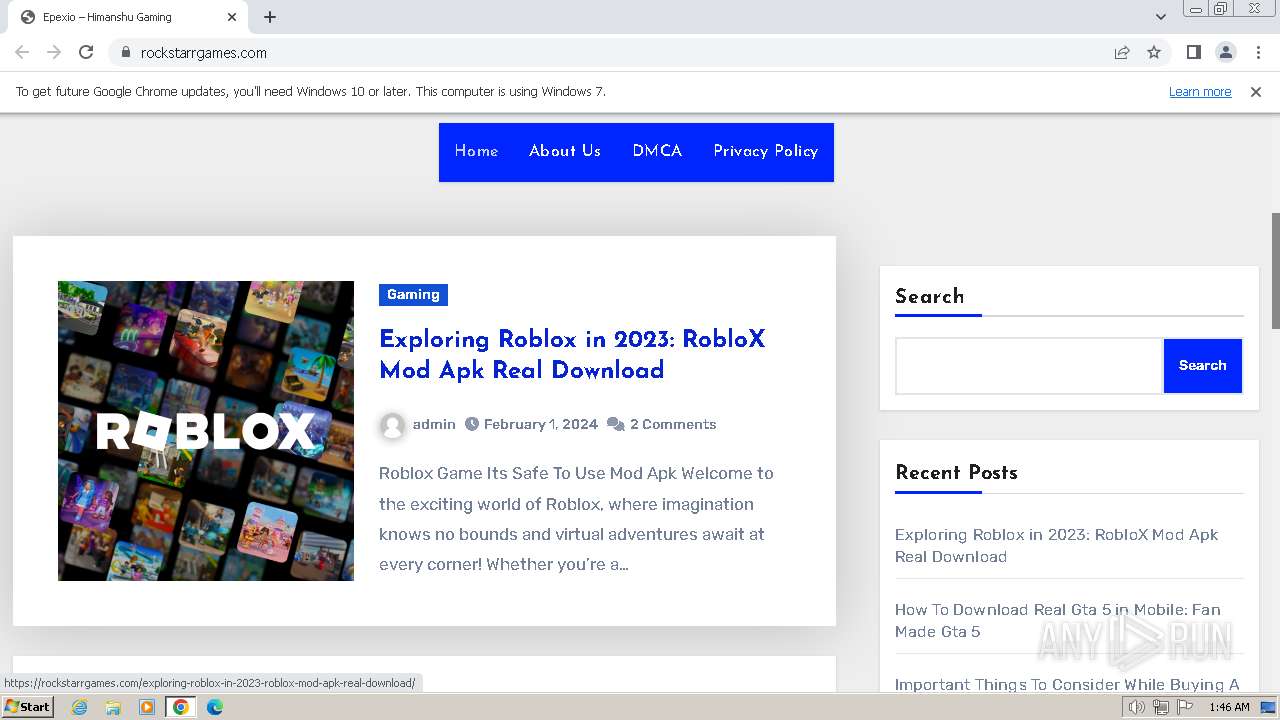
Task: Go back with the browser back arrow
Action: pyautogui.click(x=22, y=52)
